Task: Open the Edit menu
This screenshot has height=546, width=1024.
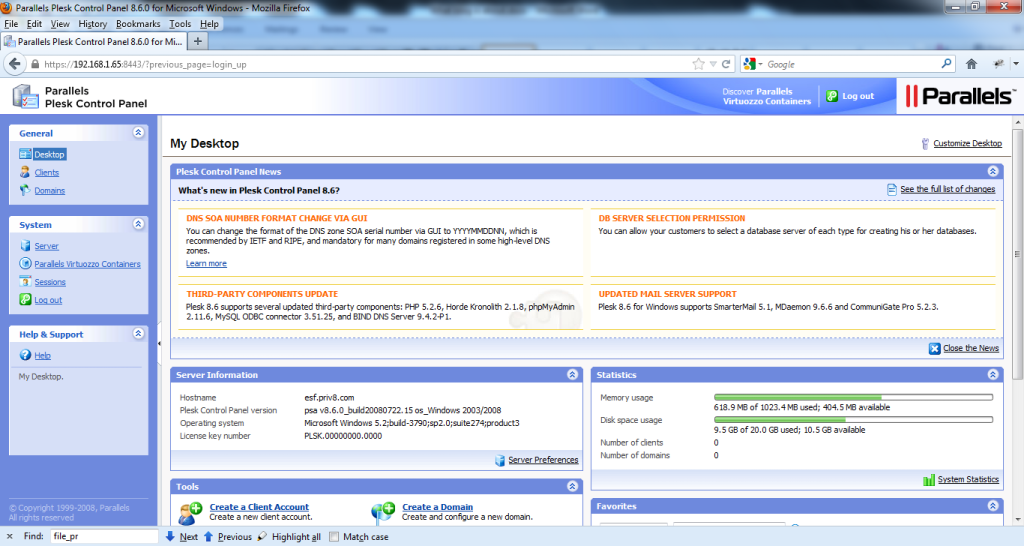Action: tap(34, 24)
